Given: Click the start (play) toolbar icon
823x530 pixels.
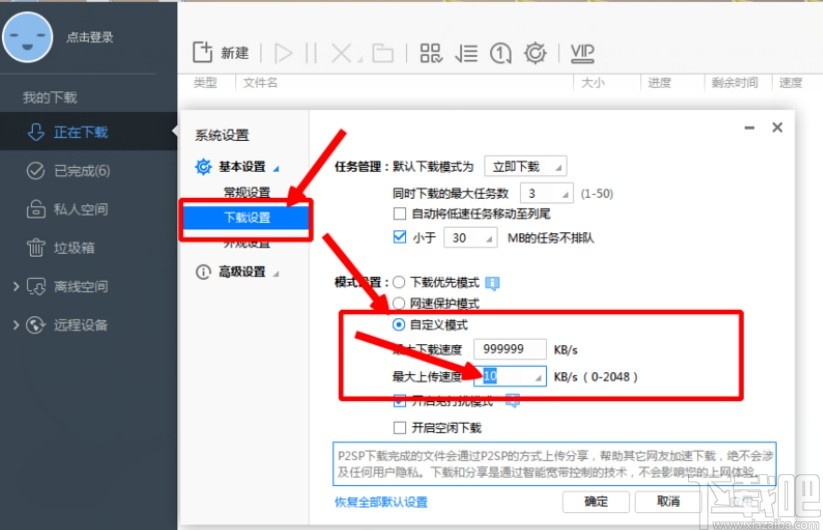Looking at the screenshot, I should [283, 53].
